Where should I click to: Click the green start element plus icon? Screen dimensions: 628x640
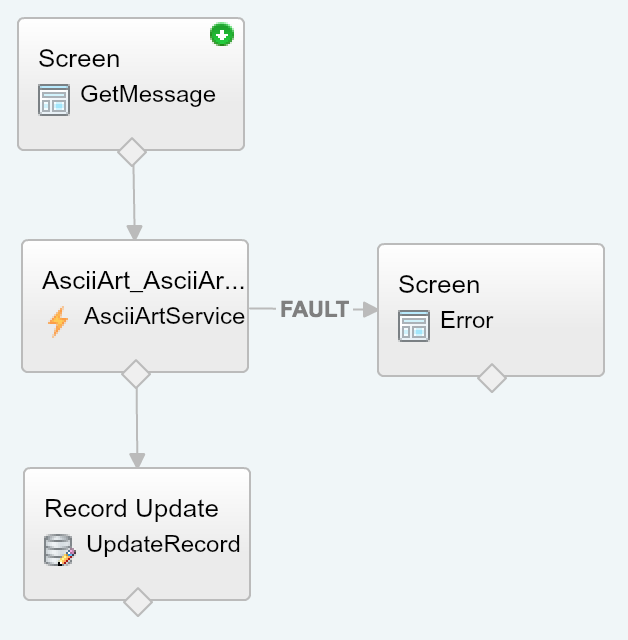(x=221, y=36)
